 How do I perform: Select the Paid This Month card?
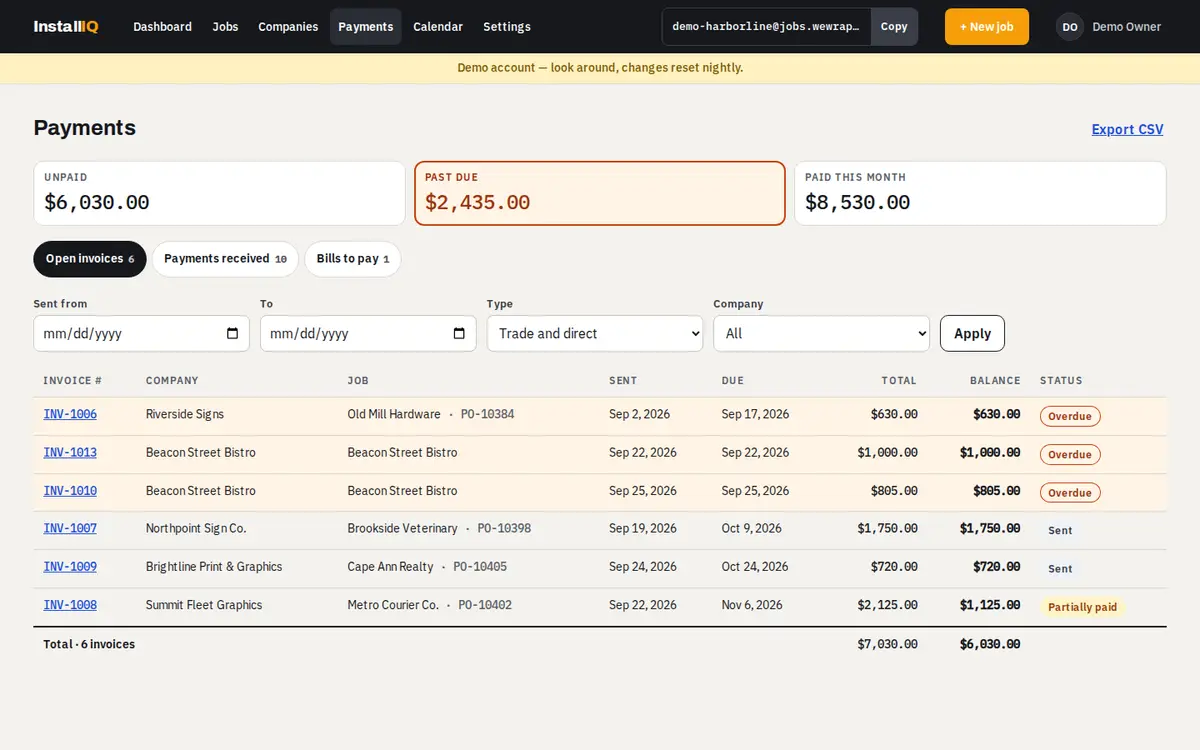[x=980, y=193]
